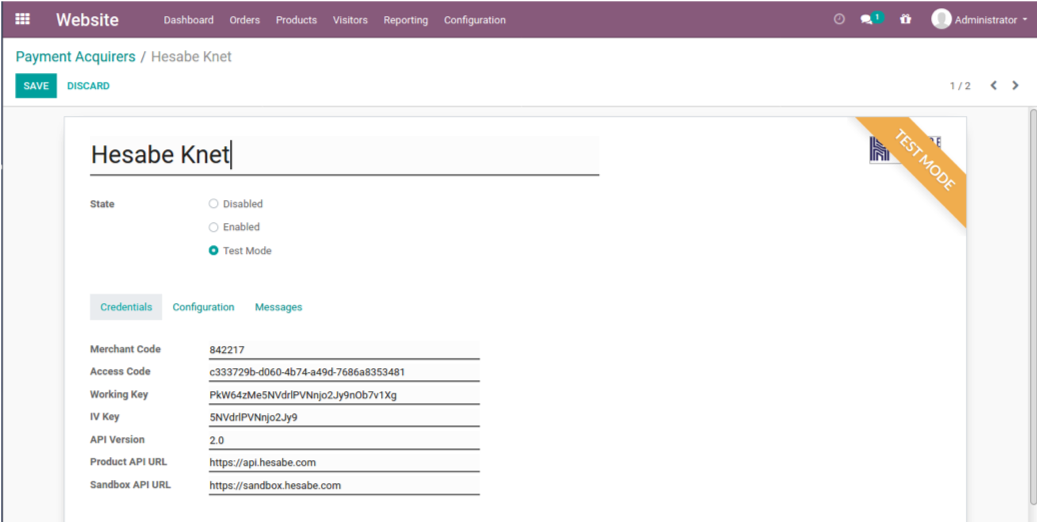Click the page vertical scrollbar
Viewport: 1037px width, 522px height.
[1032, 300]
